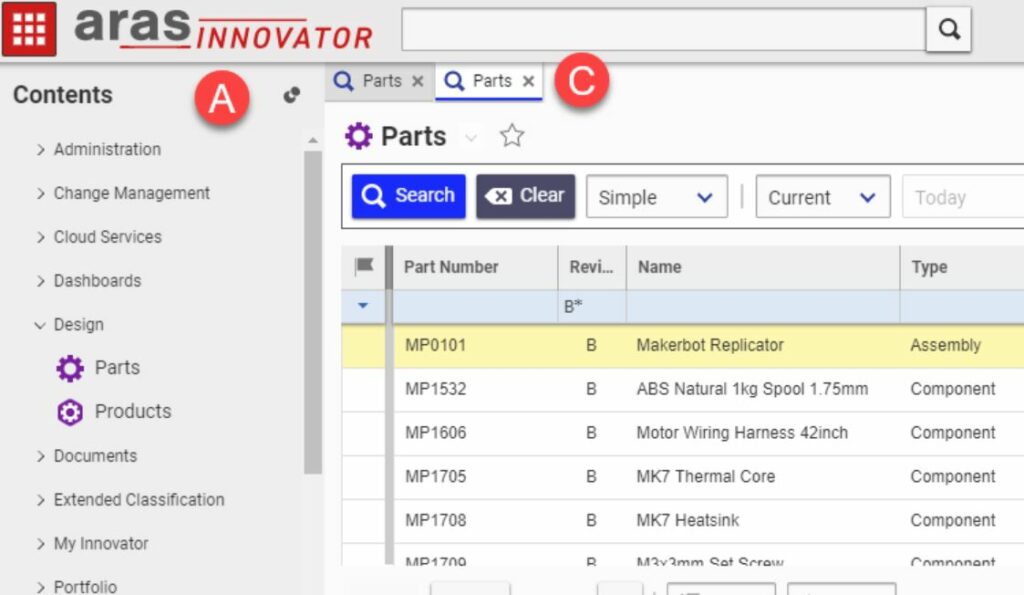This screenshot has height=595, width=1024.
Task: Select row MP1705
Action: click(x=682, y=477)
